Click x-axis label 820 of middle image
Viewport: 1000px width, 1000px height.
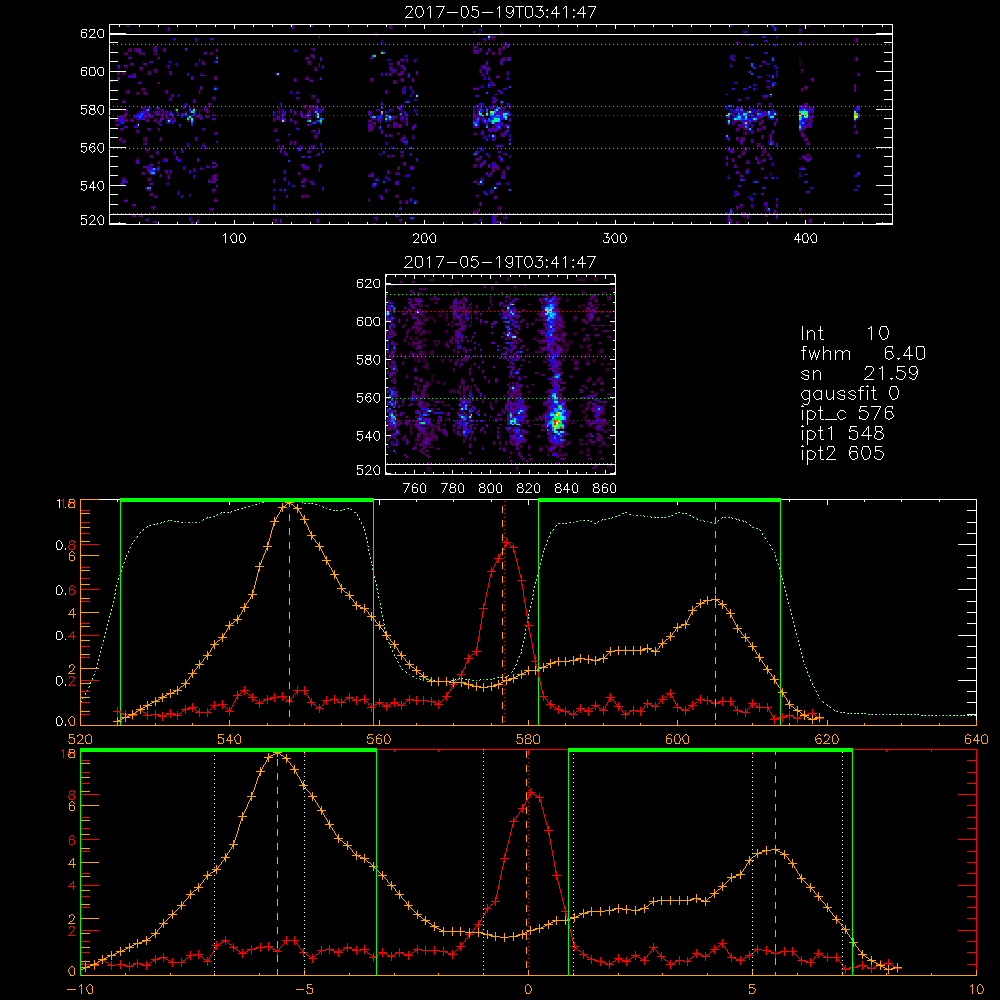pyautogui.click(x=528, y=489)
